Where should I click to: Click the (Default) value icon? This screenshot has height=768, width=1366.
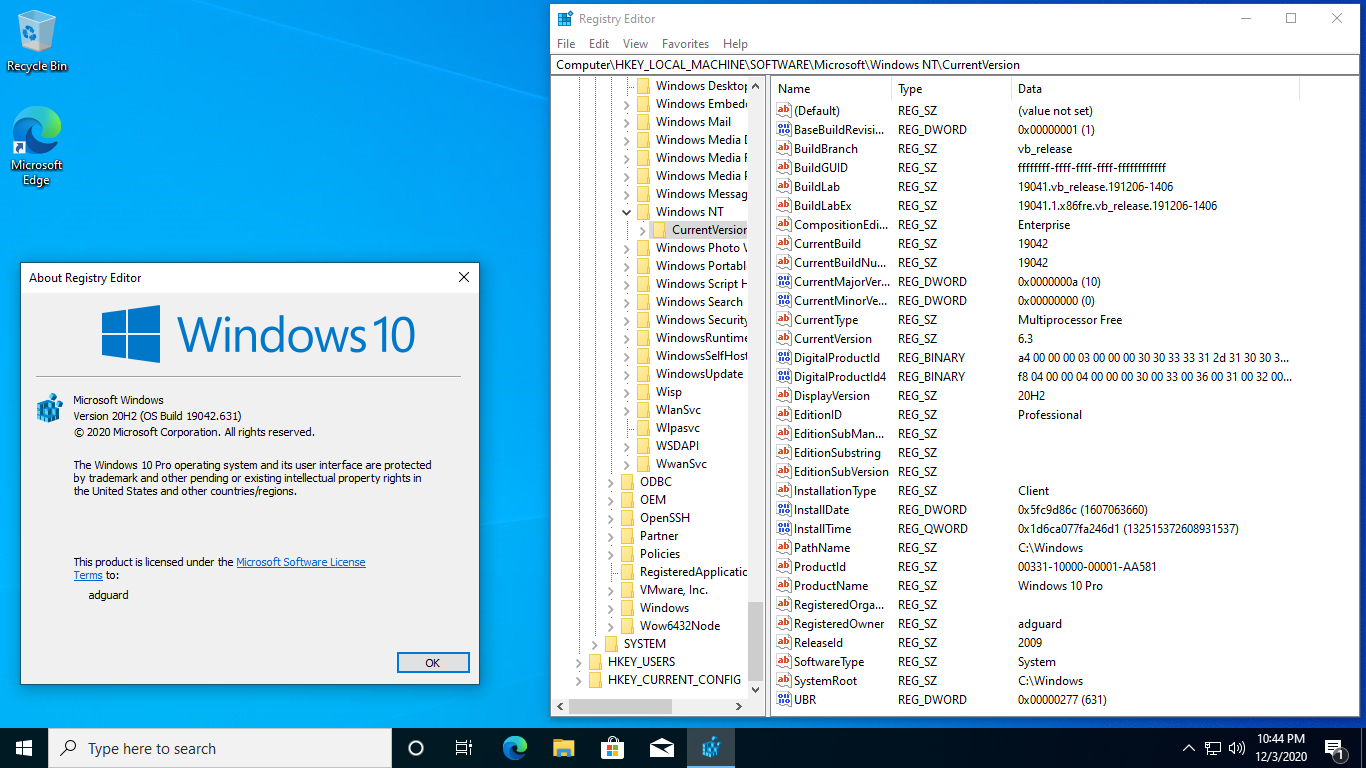[784, 110]
